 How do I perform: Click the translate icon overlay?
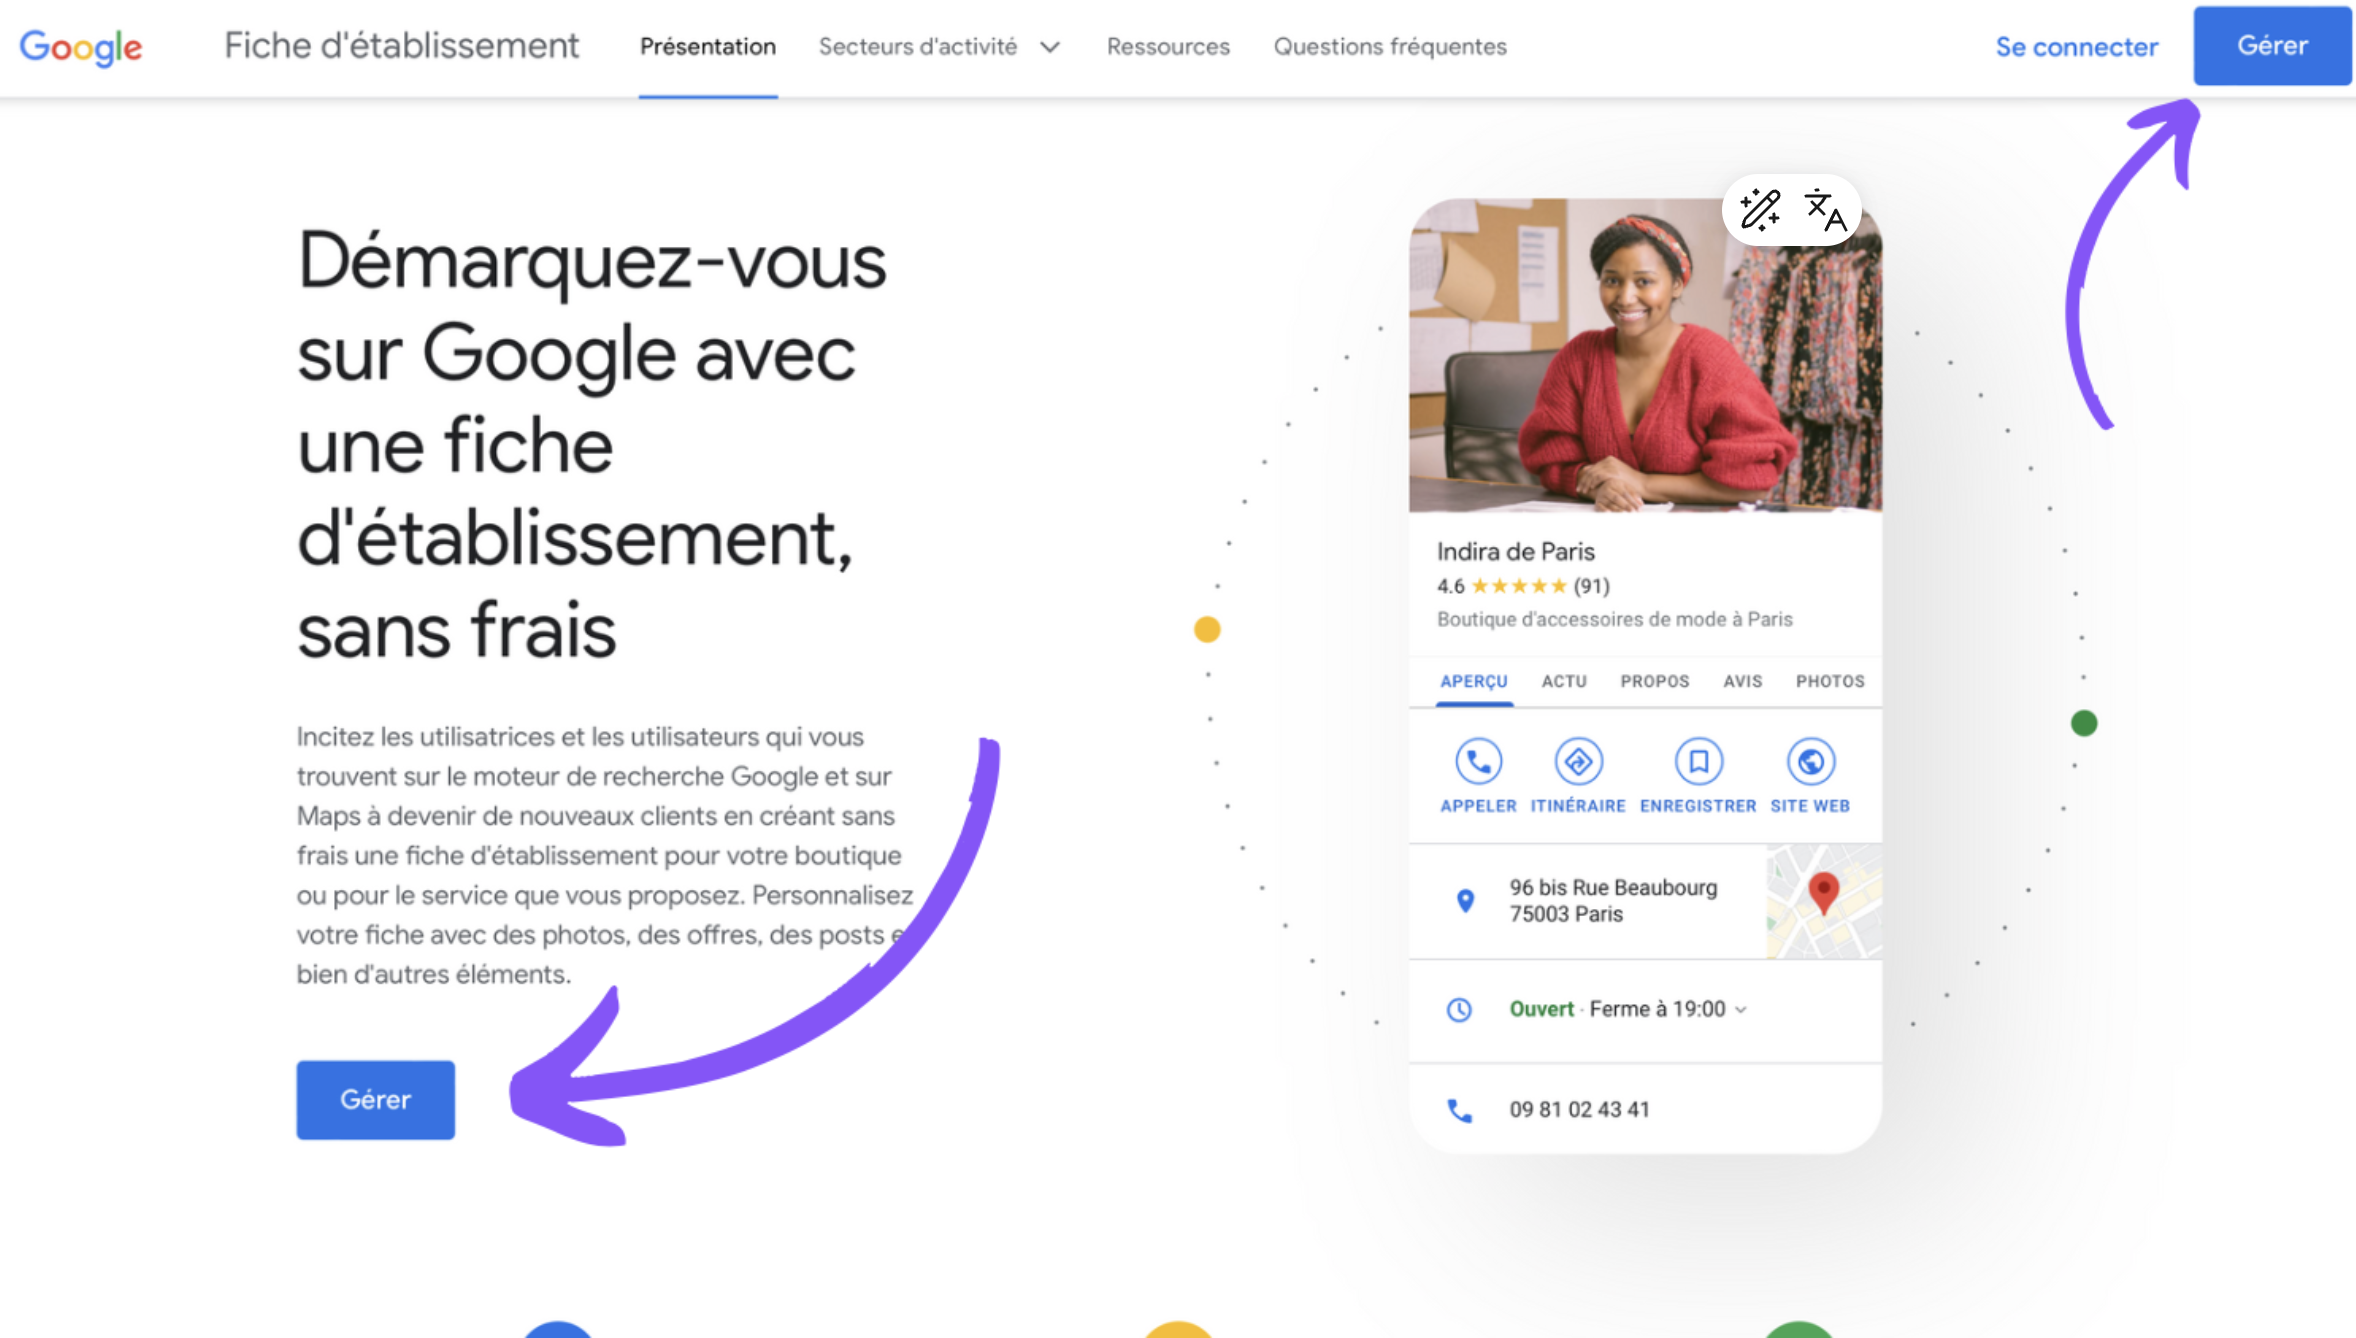pyautogui.click(x=1825, y=210)
